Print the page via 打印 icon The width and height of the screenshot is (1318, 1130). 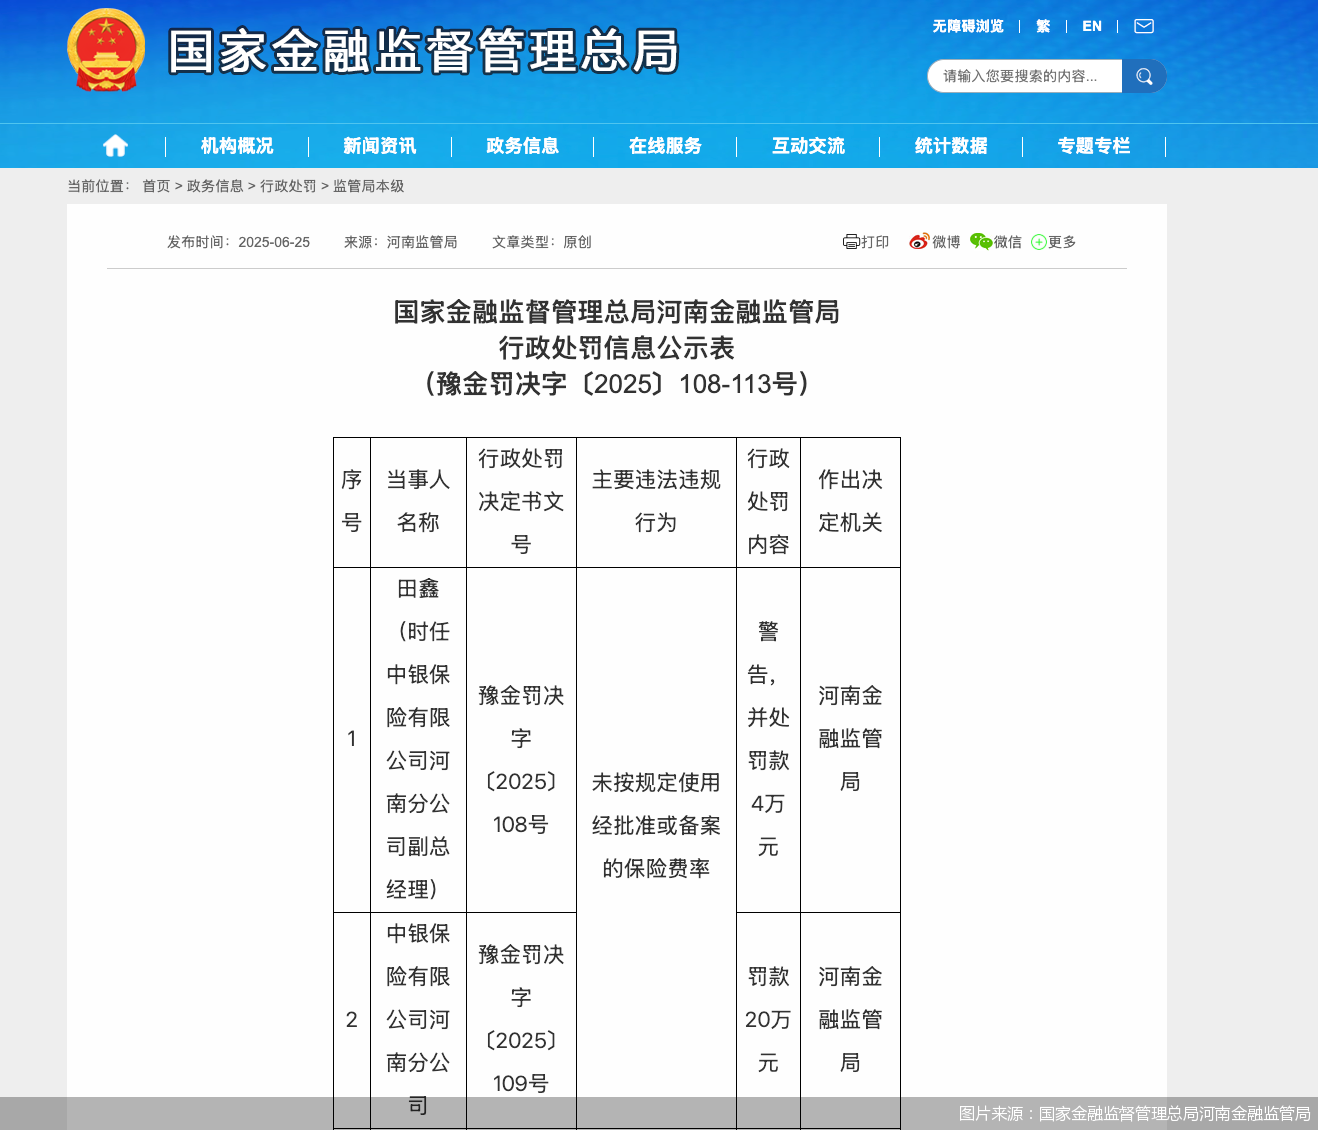866,242
